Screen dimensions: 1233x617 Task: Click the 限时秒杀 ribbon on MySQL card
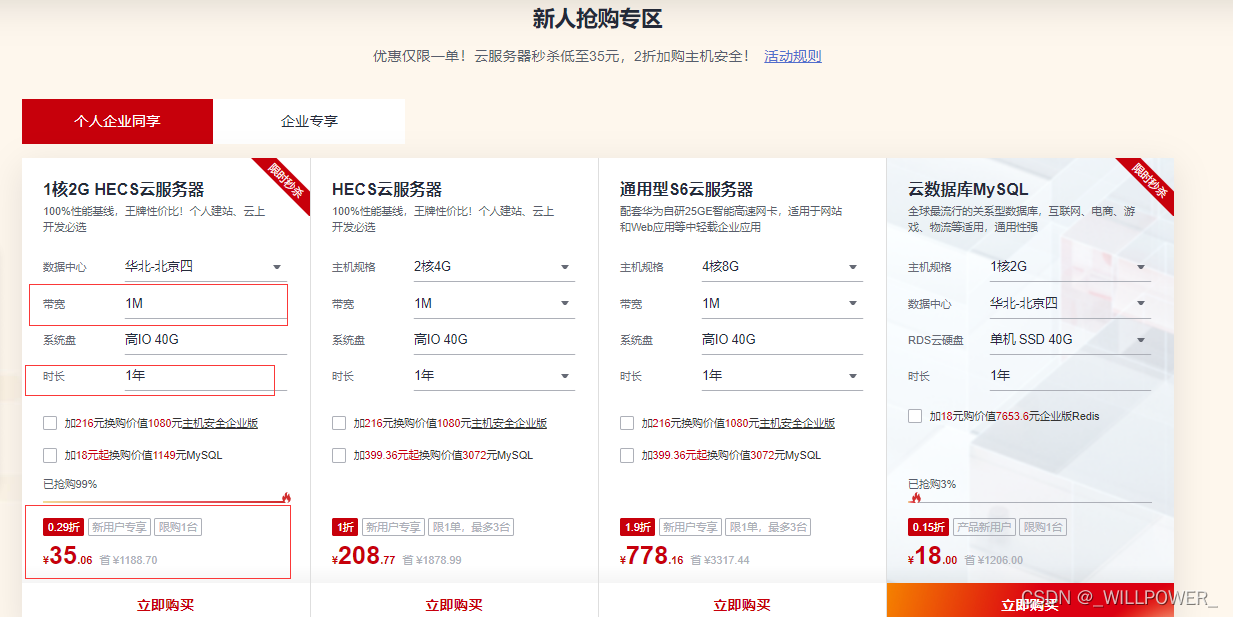pos(1147,183)
